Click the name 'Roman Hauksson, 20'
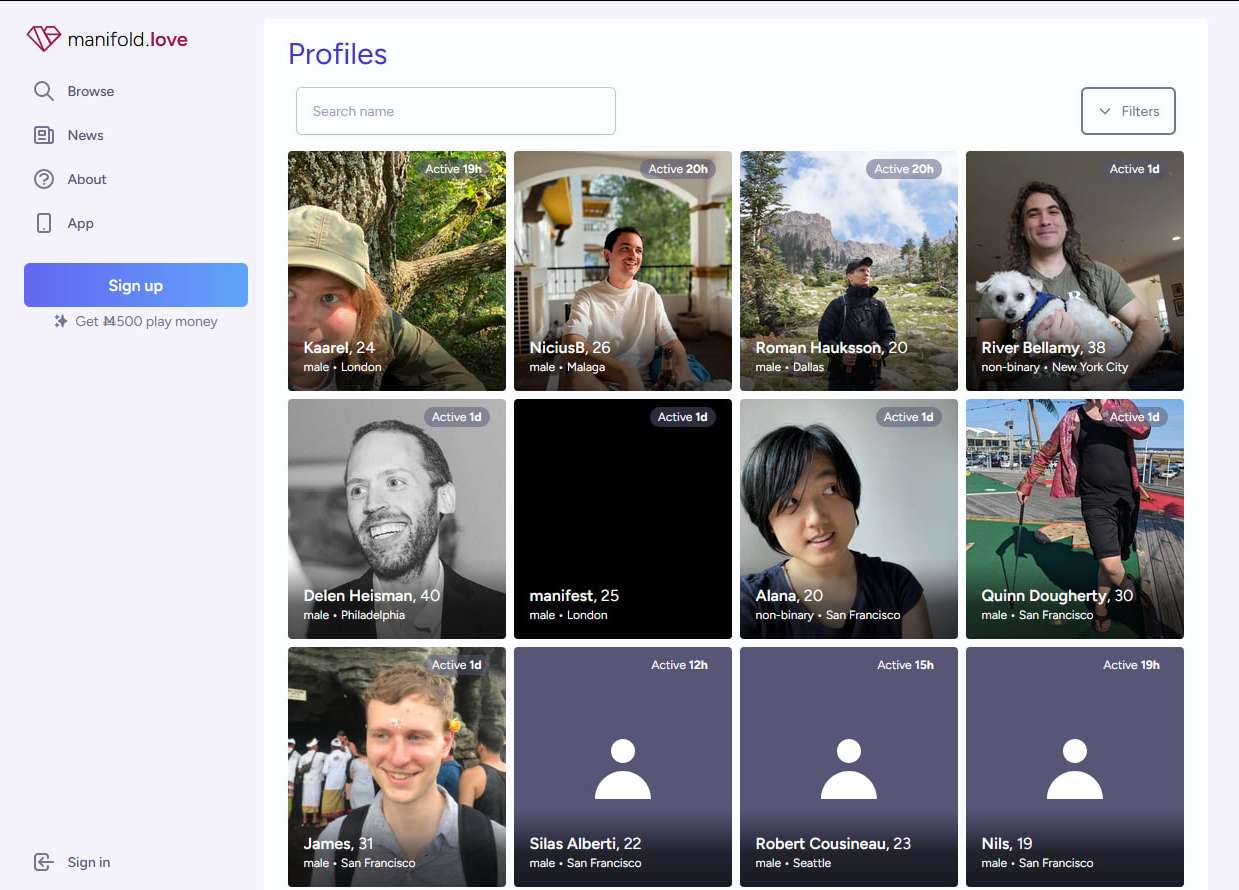The image size is (1239, 890). click(x=832, y=348)
